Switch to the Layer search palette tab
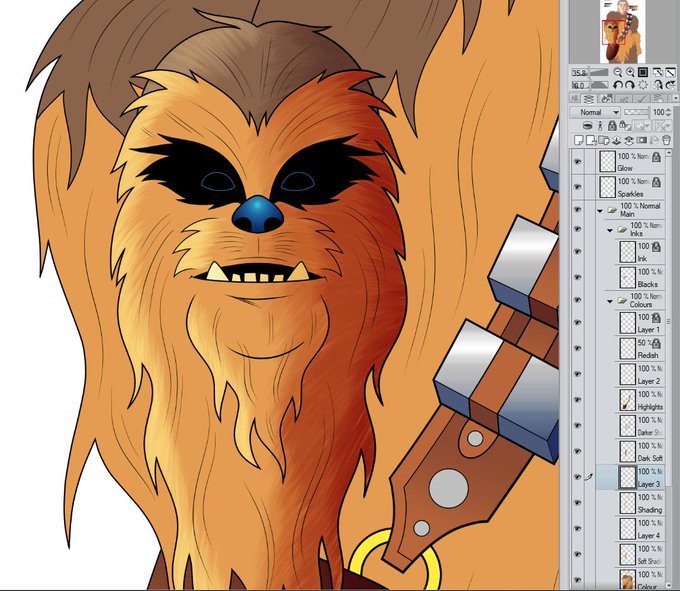This screenshot has width=680, height=591. (607, 99)
